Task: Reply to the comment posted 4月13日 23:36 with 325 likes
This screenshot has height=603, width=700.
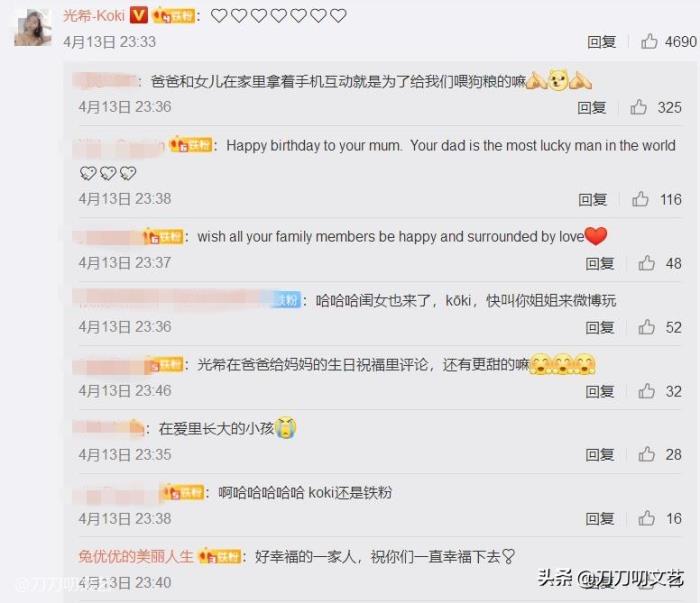Action: tap(592, 108)
